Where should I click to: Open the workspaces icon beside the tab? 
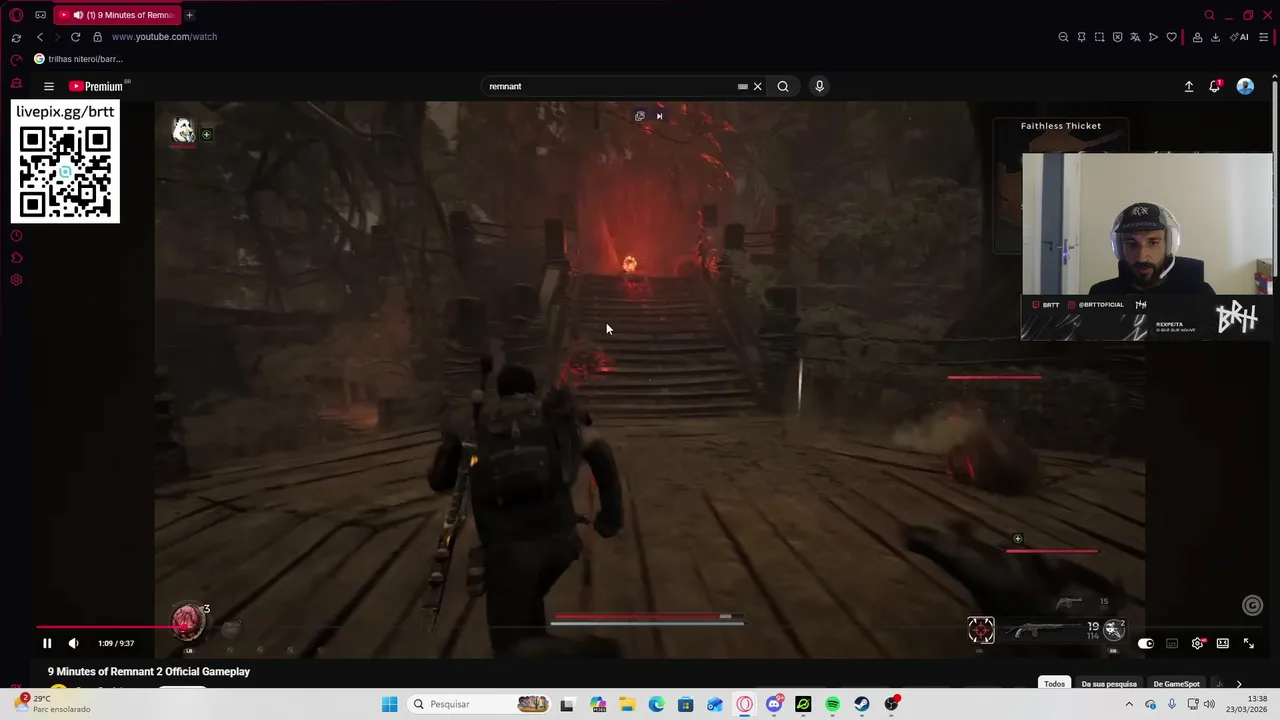pyautogui.click(x=40, y=15)
